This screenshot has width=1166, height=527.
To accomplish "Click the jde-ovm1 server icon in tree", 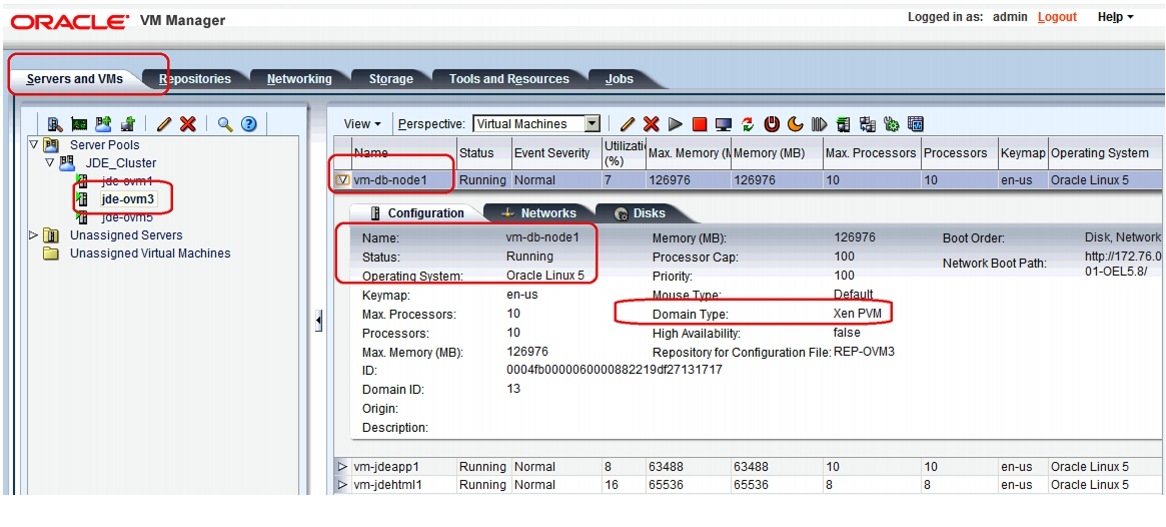I will pos(83,181).
